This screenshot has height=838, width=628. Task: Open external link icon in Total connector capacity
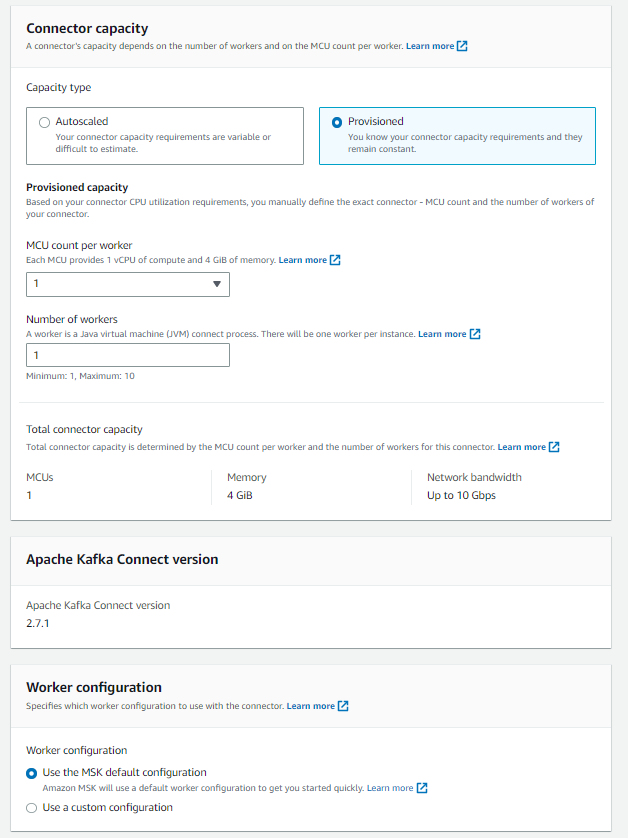point(554,447)
